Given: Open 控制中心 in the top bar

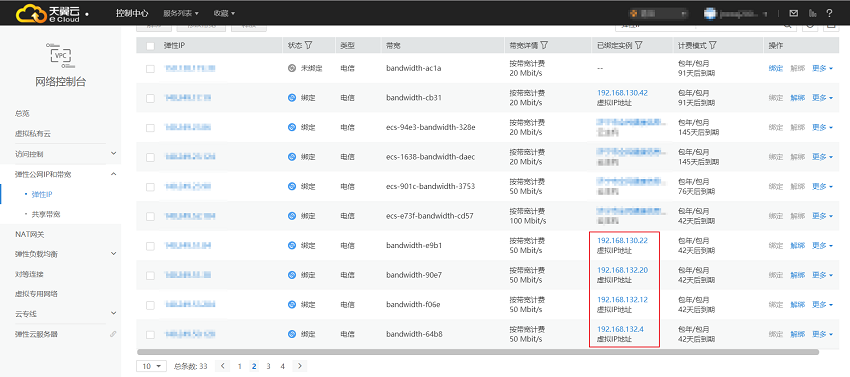Looking at the screenshot, I should 132,13.
